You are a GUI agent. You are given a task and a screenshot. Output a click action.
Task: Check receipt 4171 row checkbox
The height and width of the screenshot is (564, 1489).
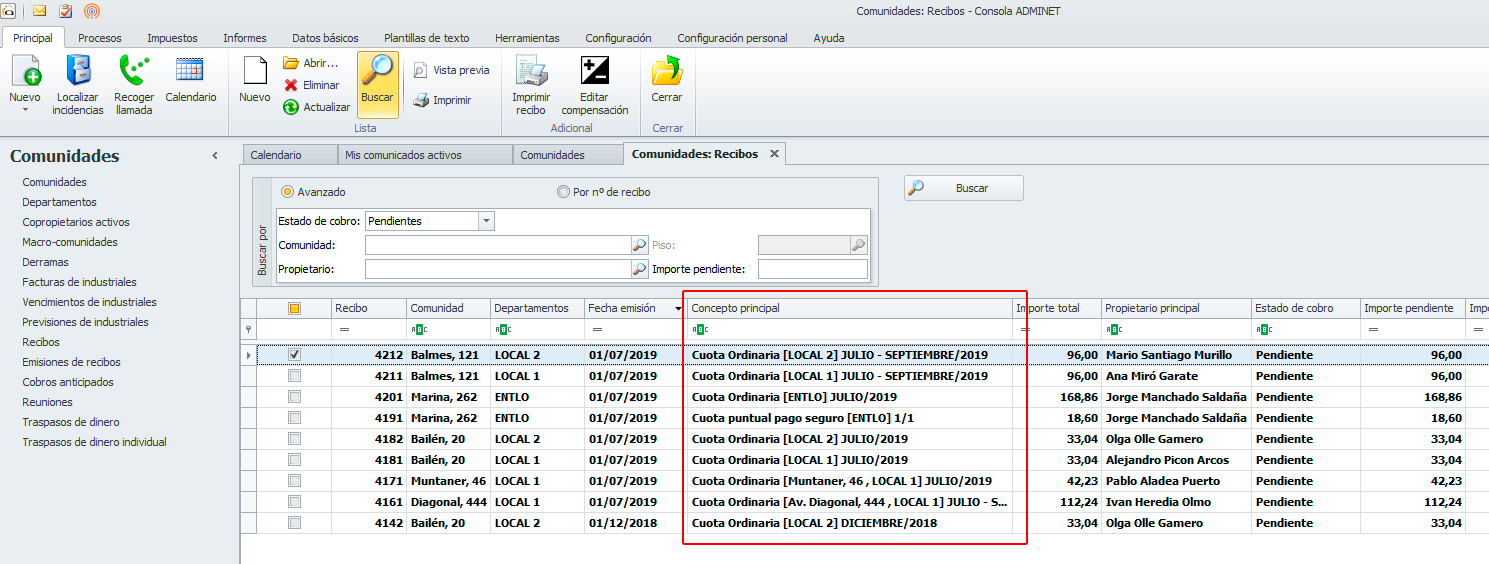click(x=294, y=481)
